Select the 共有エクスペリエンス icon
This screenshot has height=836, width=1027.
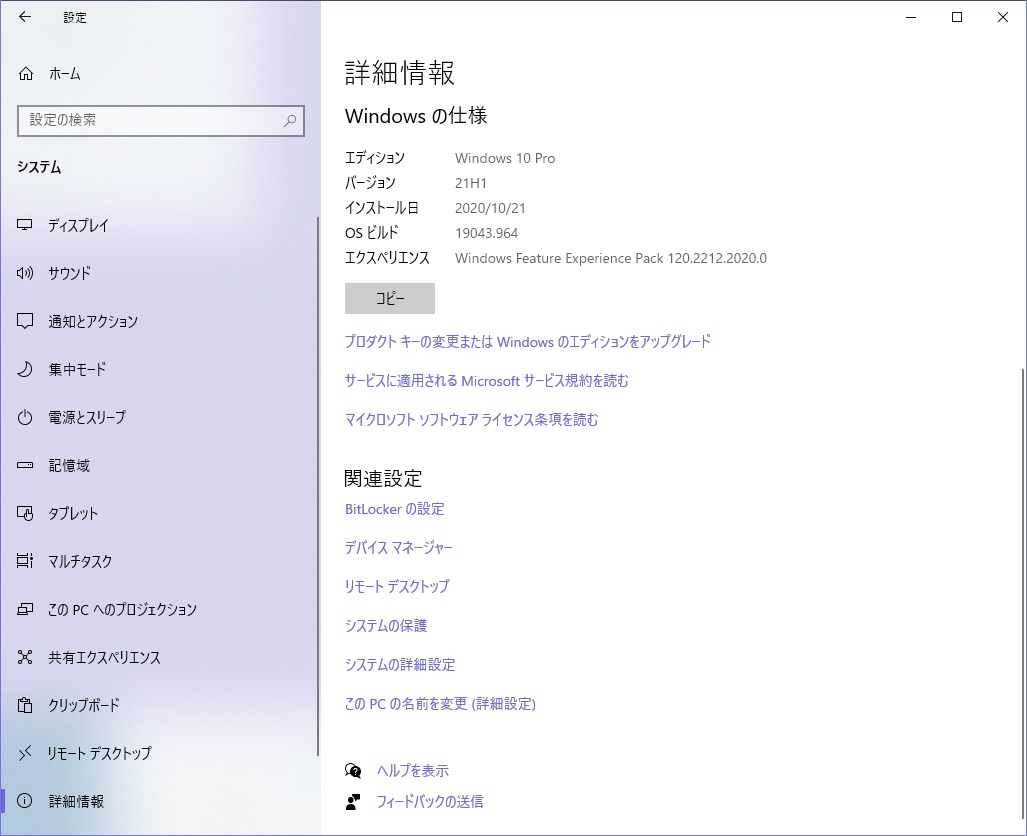[x=25, y=657]
